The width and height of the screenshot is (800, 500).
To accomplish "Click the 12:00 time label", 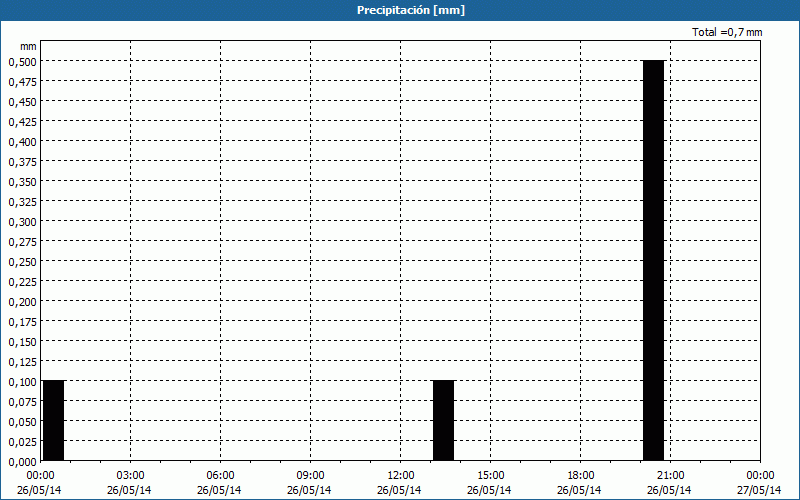I will tap(401, 476).
